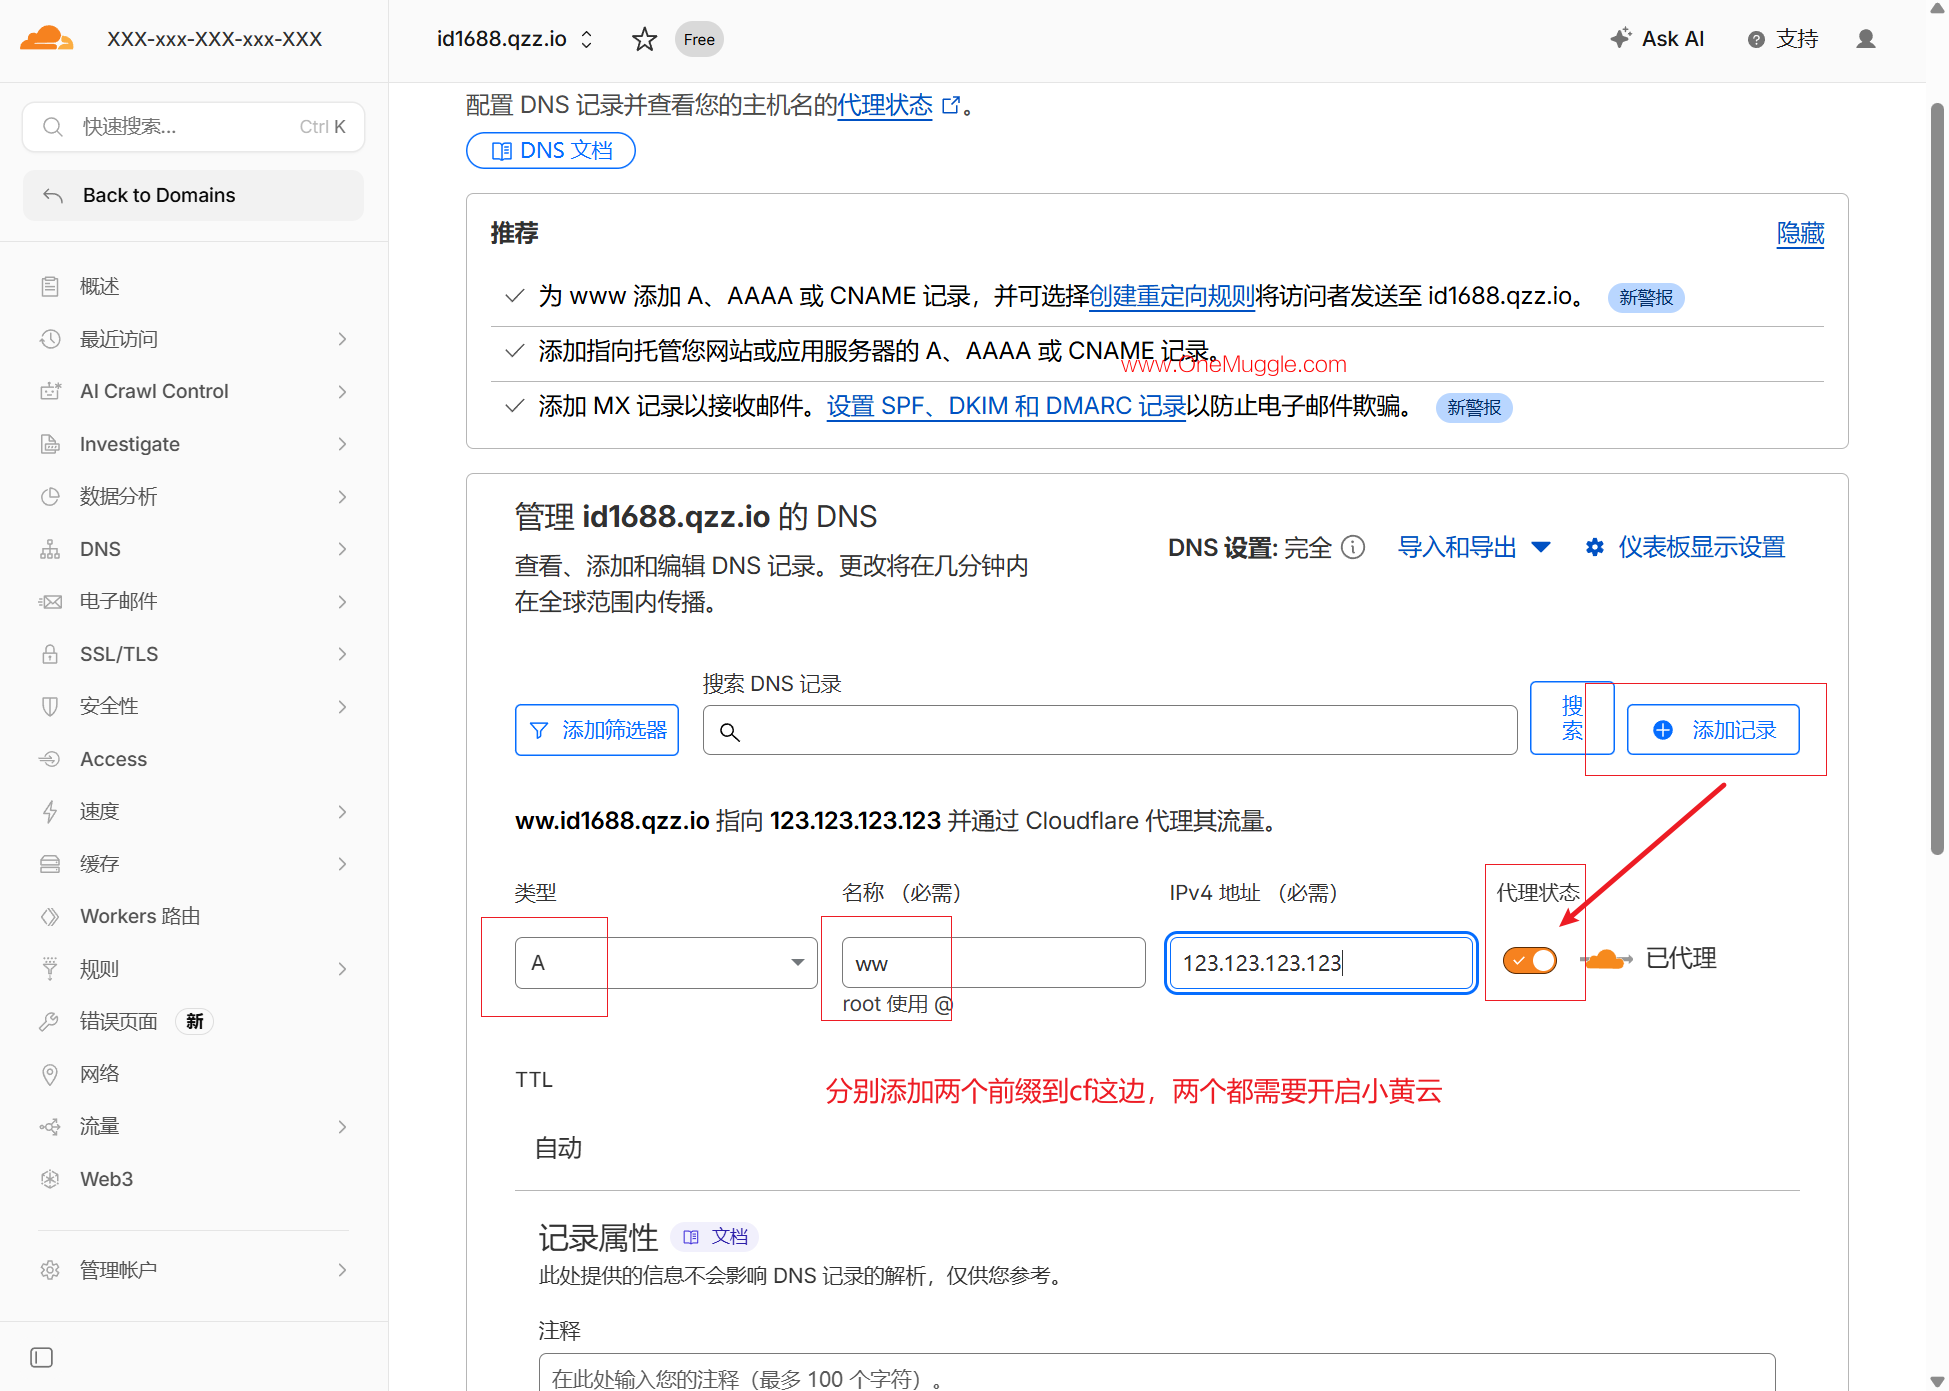Click the speed (速度) lightning icon
1949x1391 pixels.
tap(50, 812)
